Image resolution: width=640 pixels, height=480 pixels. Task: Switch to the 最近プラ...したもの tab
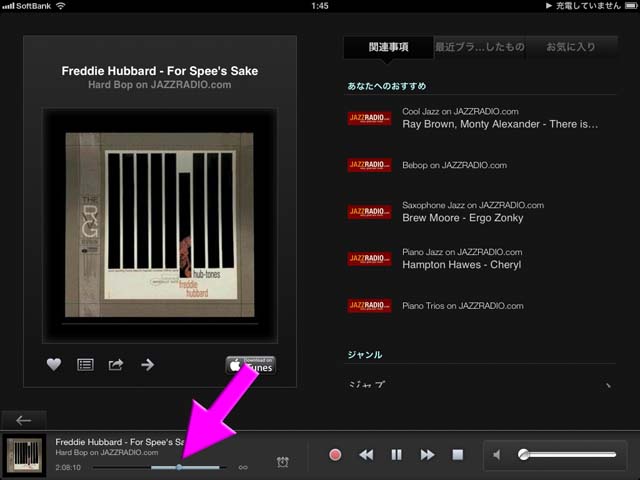tap(480, 47)
